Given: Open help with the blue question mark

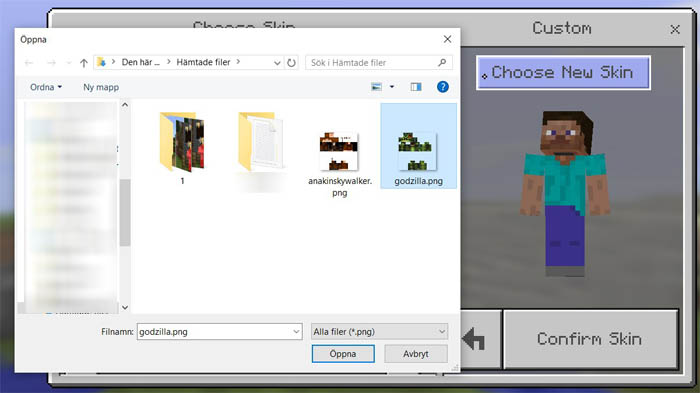Looking at the screenshot, I should (x=442, y=87).
